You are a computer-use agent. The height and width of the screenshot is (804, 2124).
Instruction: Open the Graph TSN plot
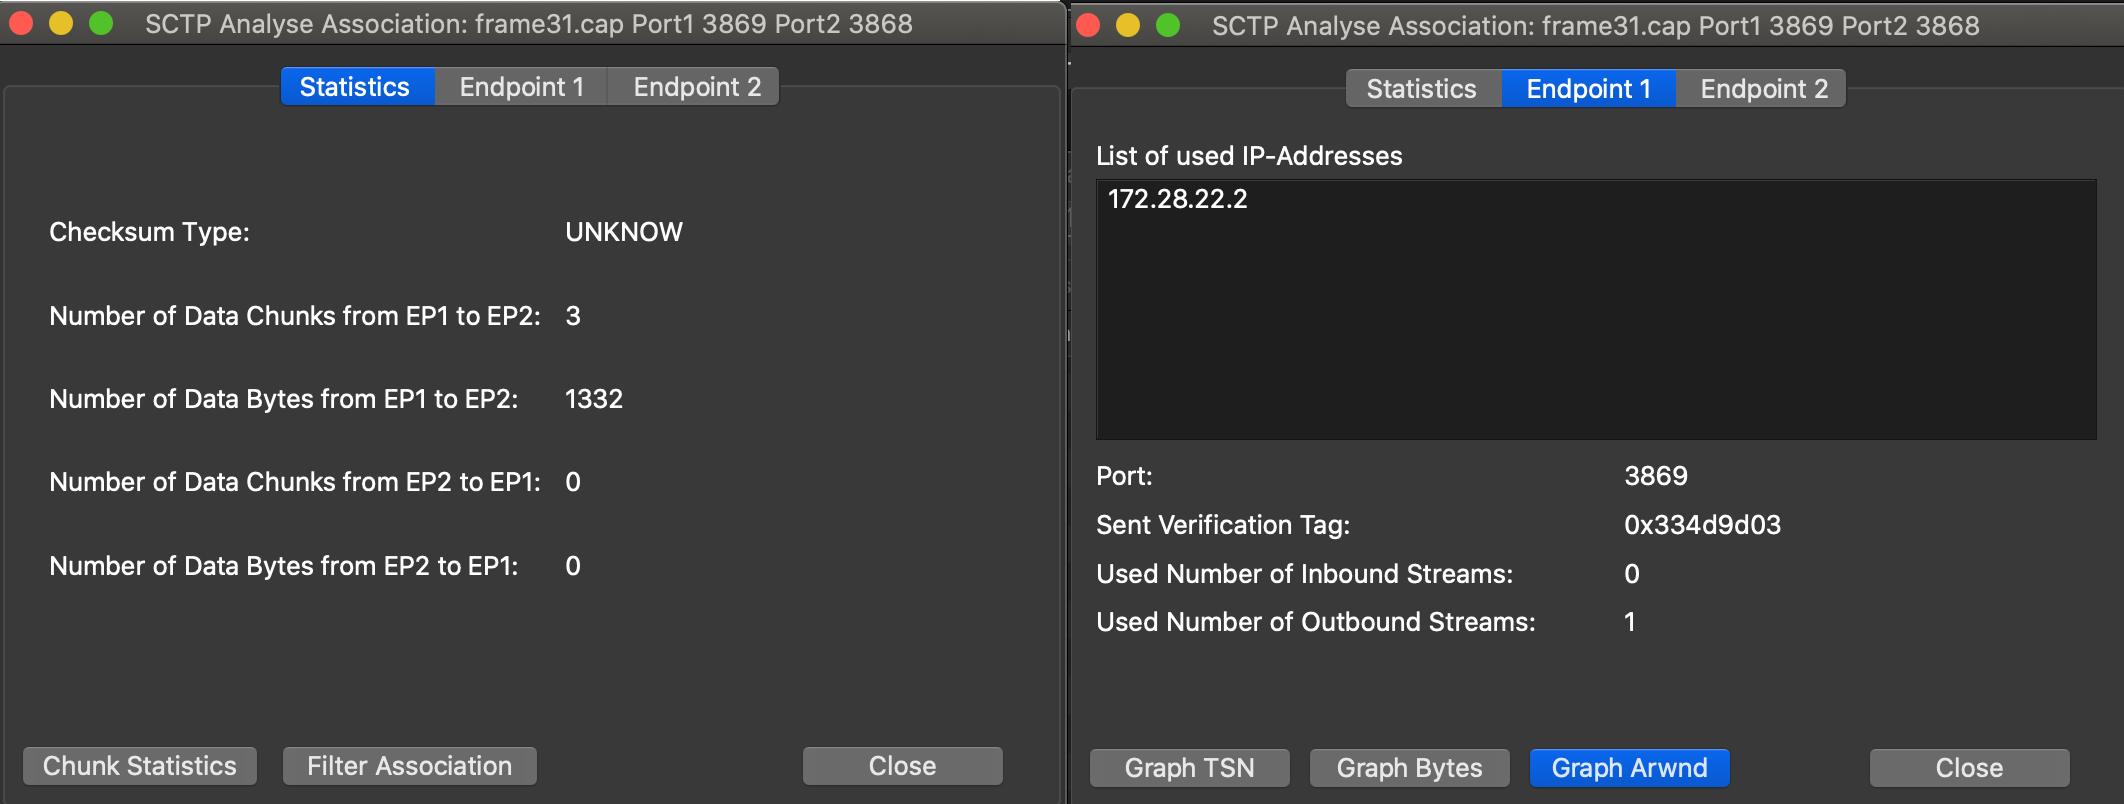pos(1189,768)
